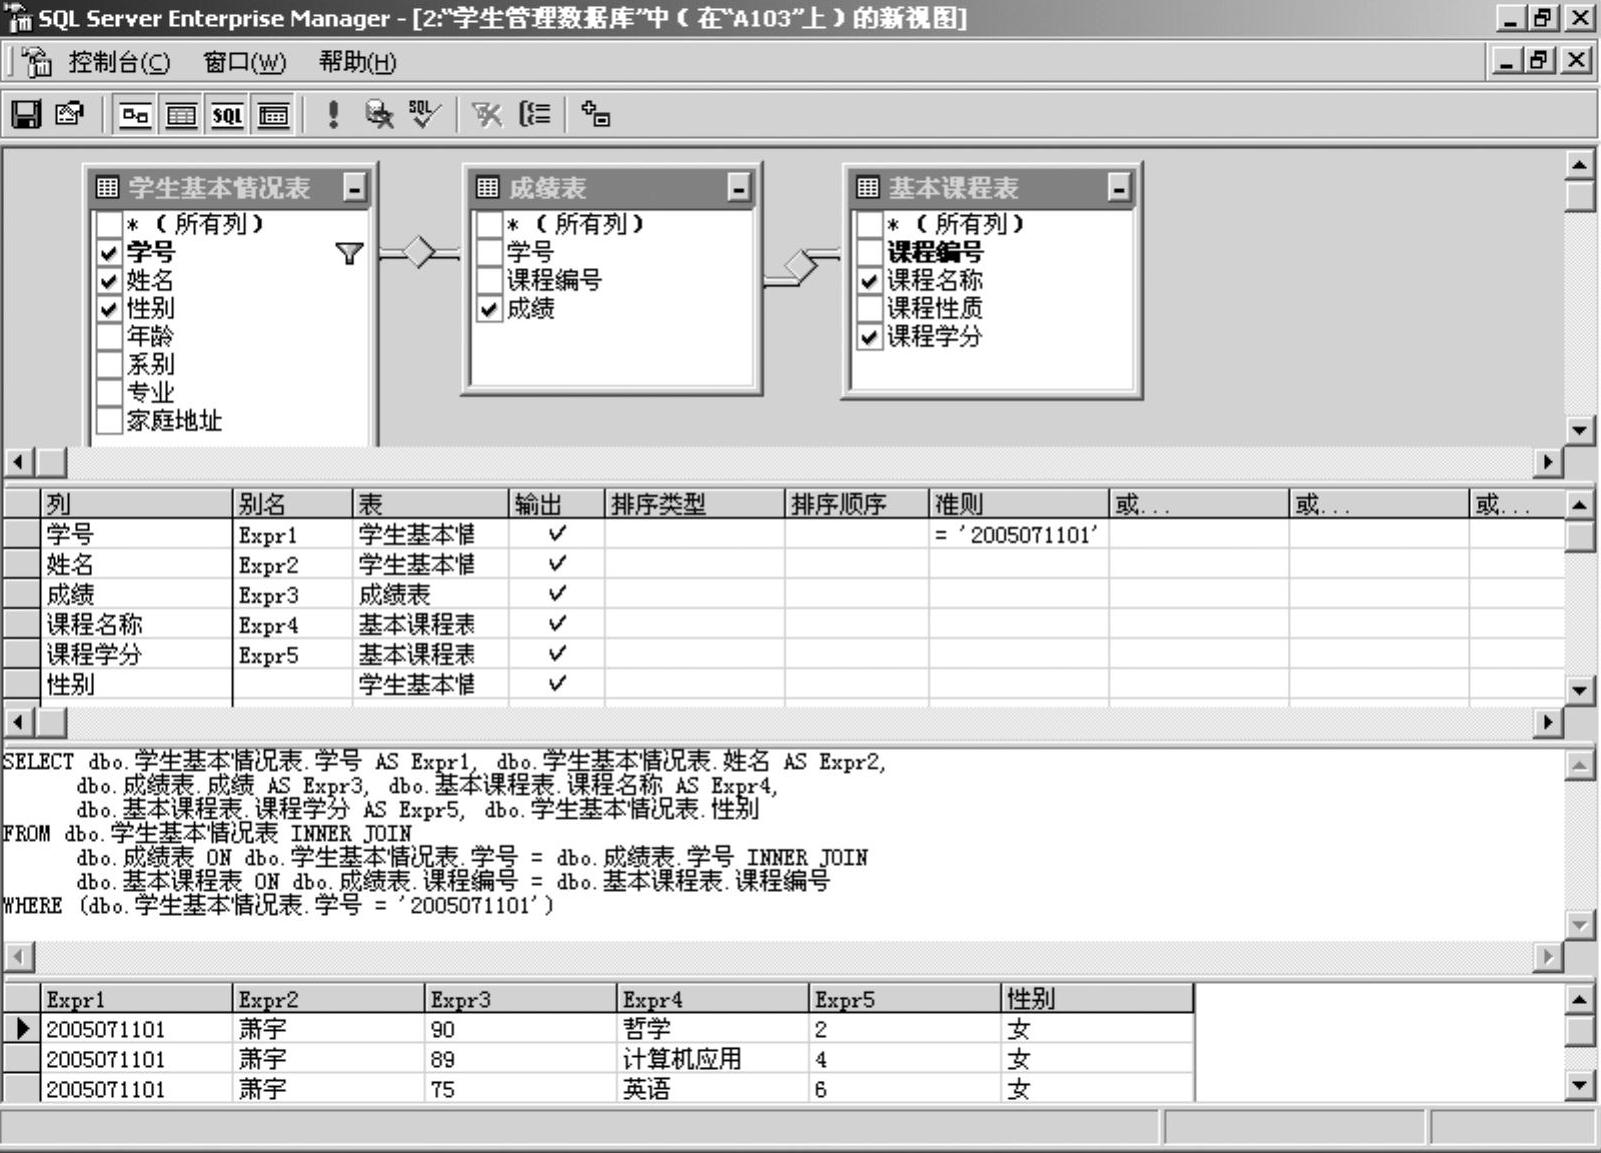Click the Use Group By toolbar icon
This screenshot has height=1153, width=1601.
535,115
